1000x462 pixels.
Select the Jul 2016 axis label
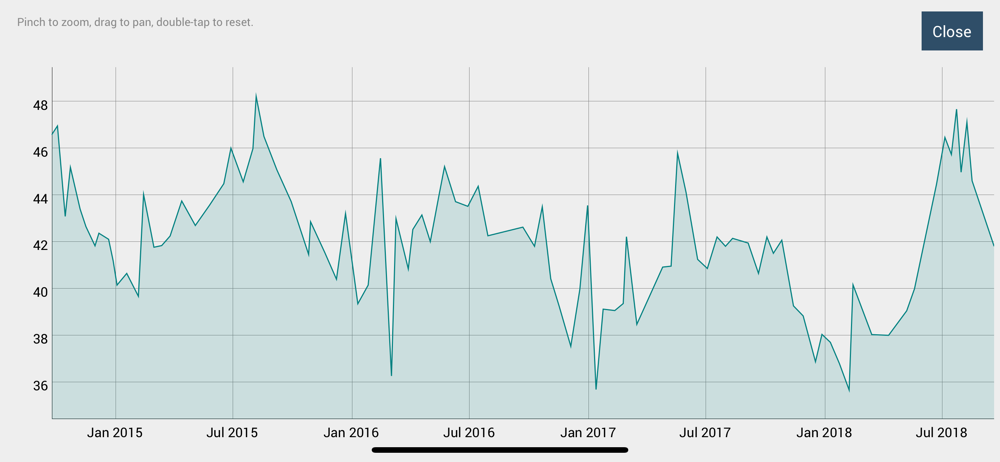pos(469,433)
